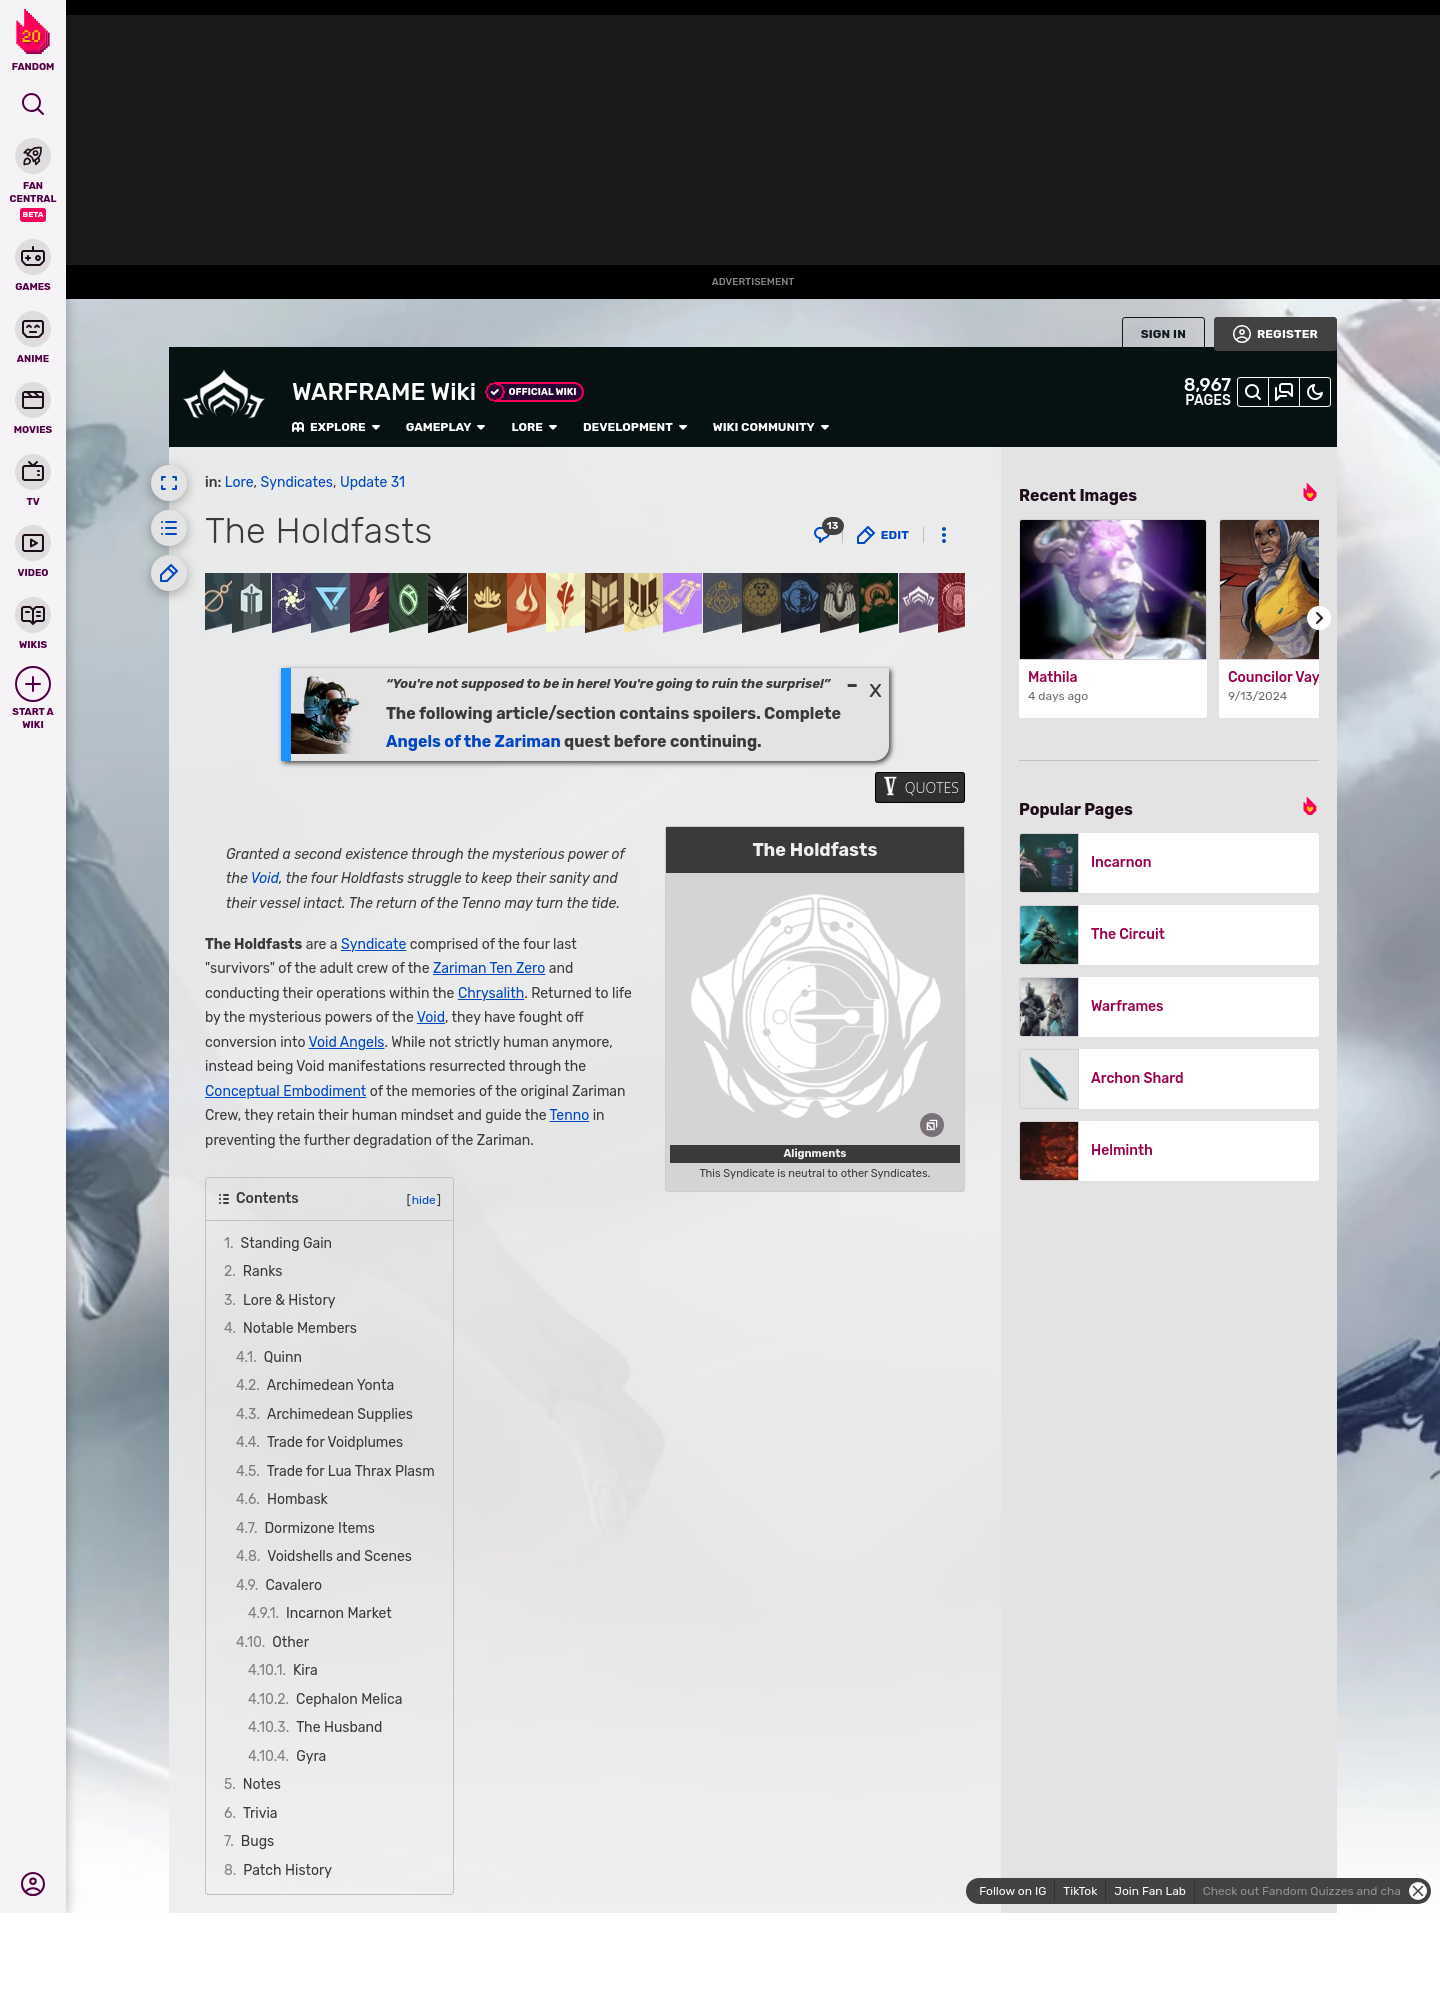Minimize the spoiler warning box
This screenshot has width=1440, height=2000.
click(x=852, y=686)
